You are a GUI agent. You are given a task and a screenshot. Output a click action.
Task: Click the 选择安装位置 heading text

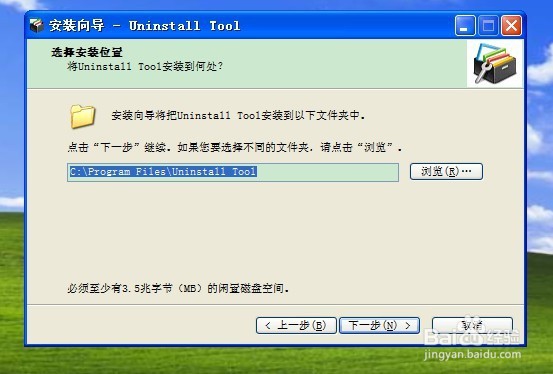87,52
